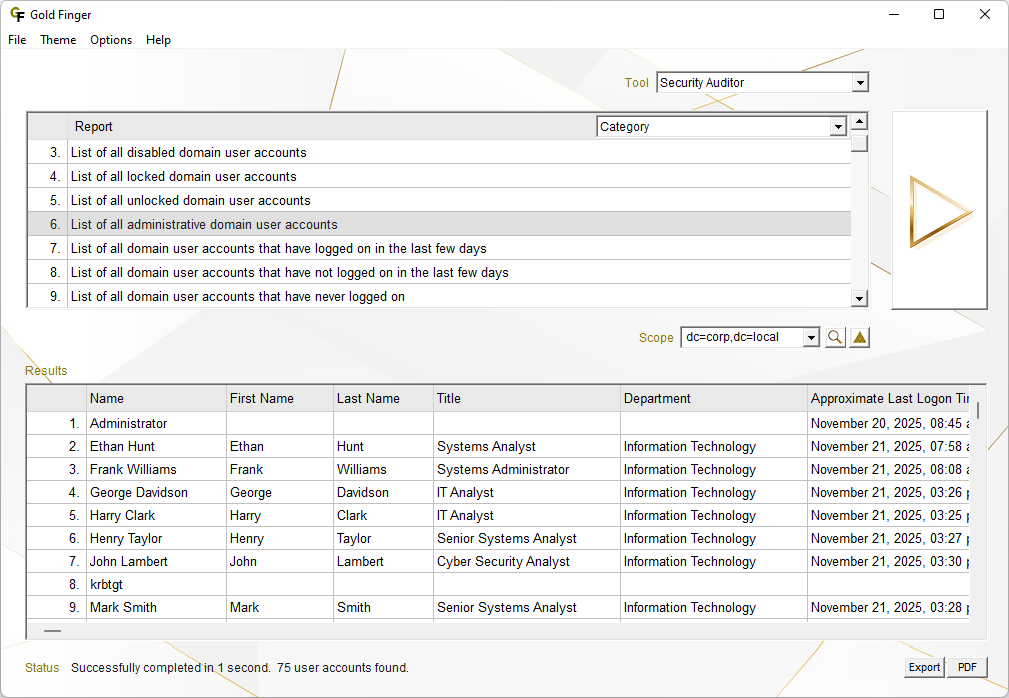Click the magnifier icon next to Scope
This screenshot has height=698, width=1009.
pyautogui.click(x=835, y=337)
